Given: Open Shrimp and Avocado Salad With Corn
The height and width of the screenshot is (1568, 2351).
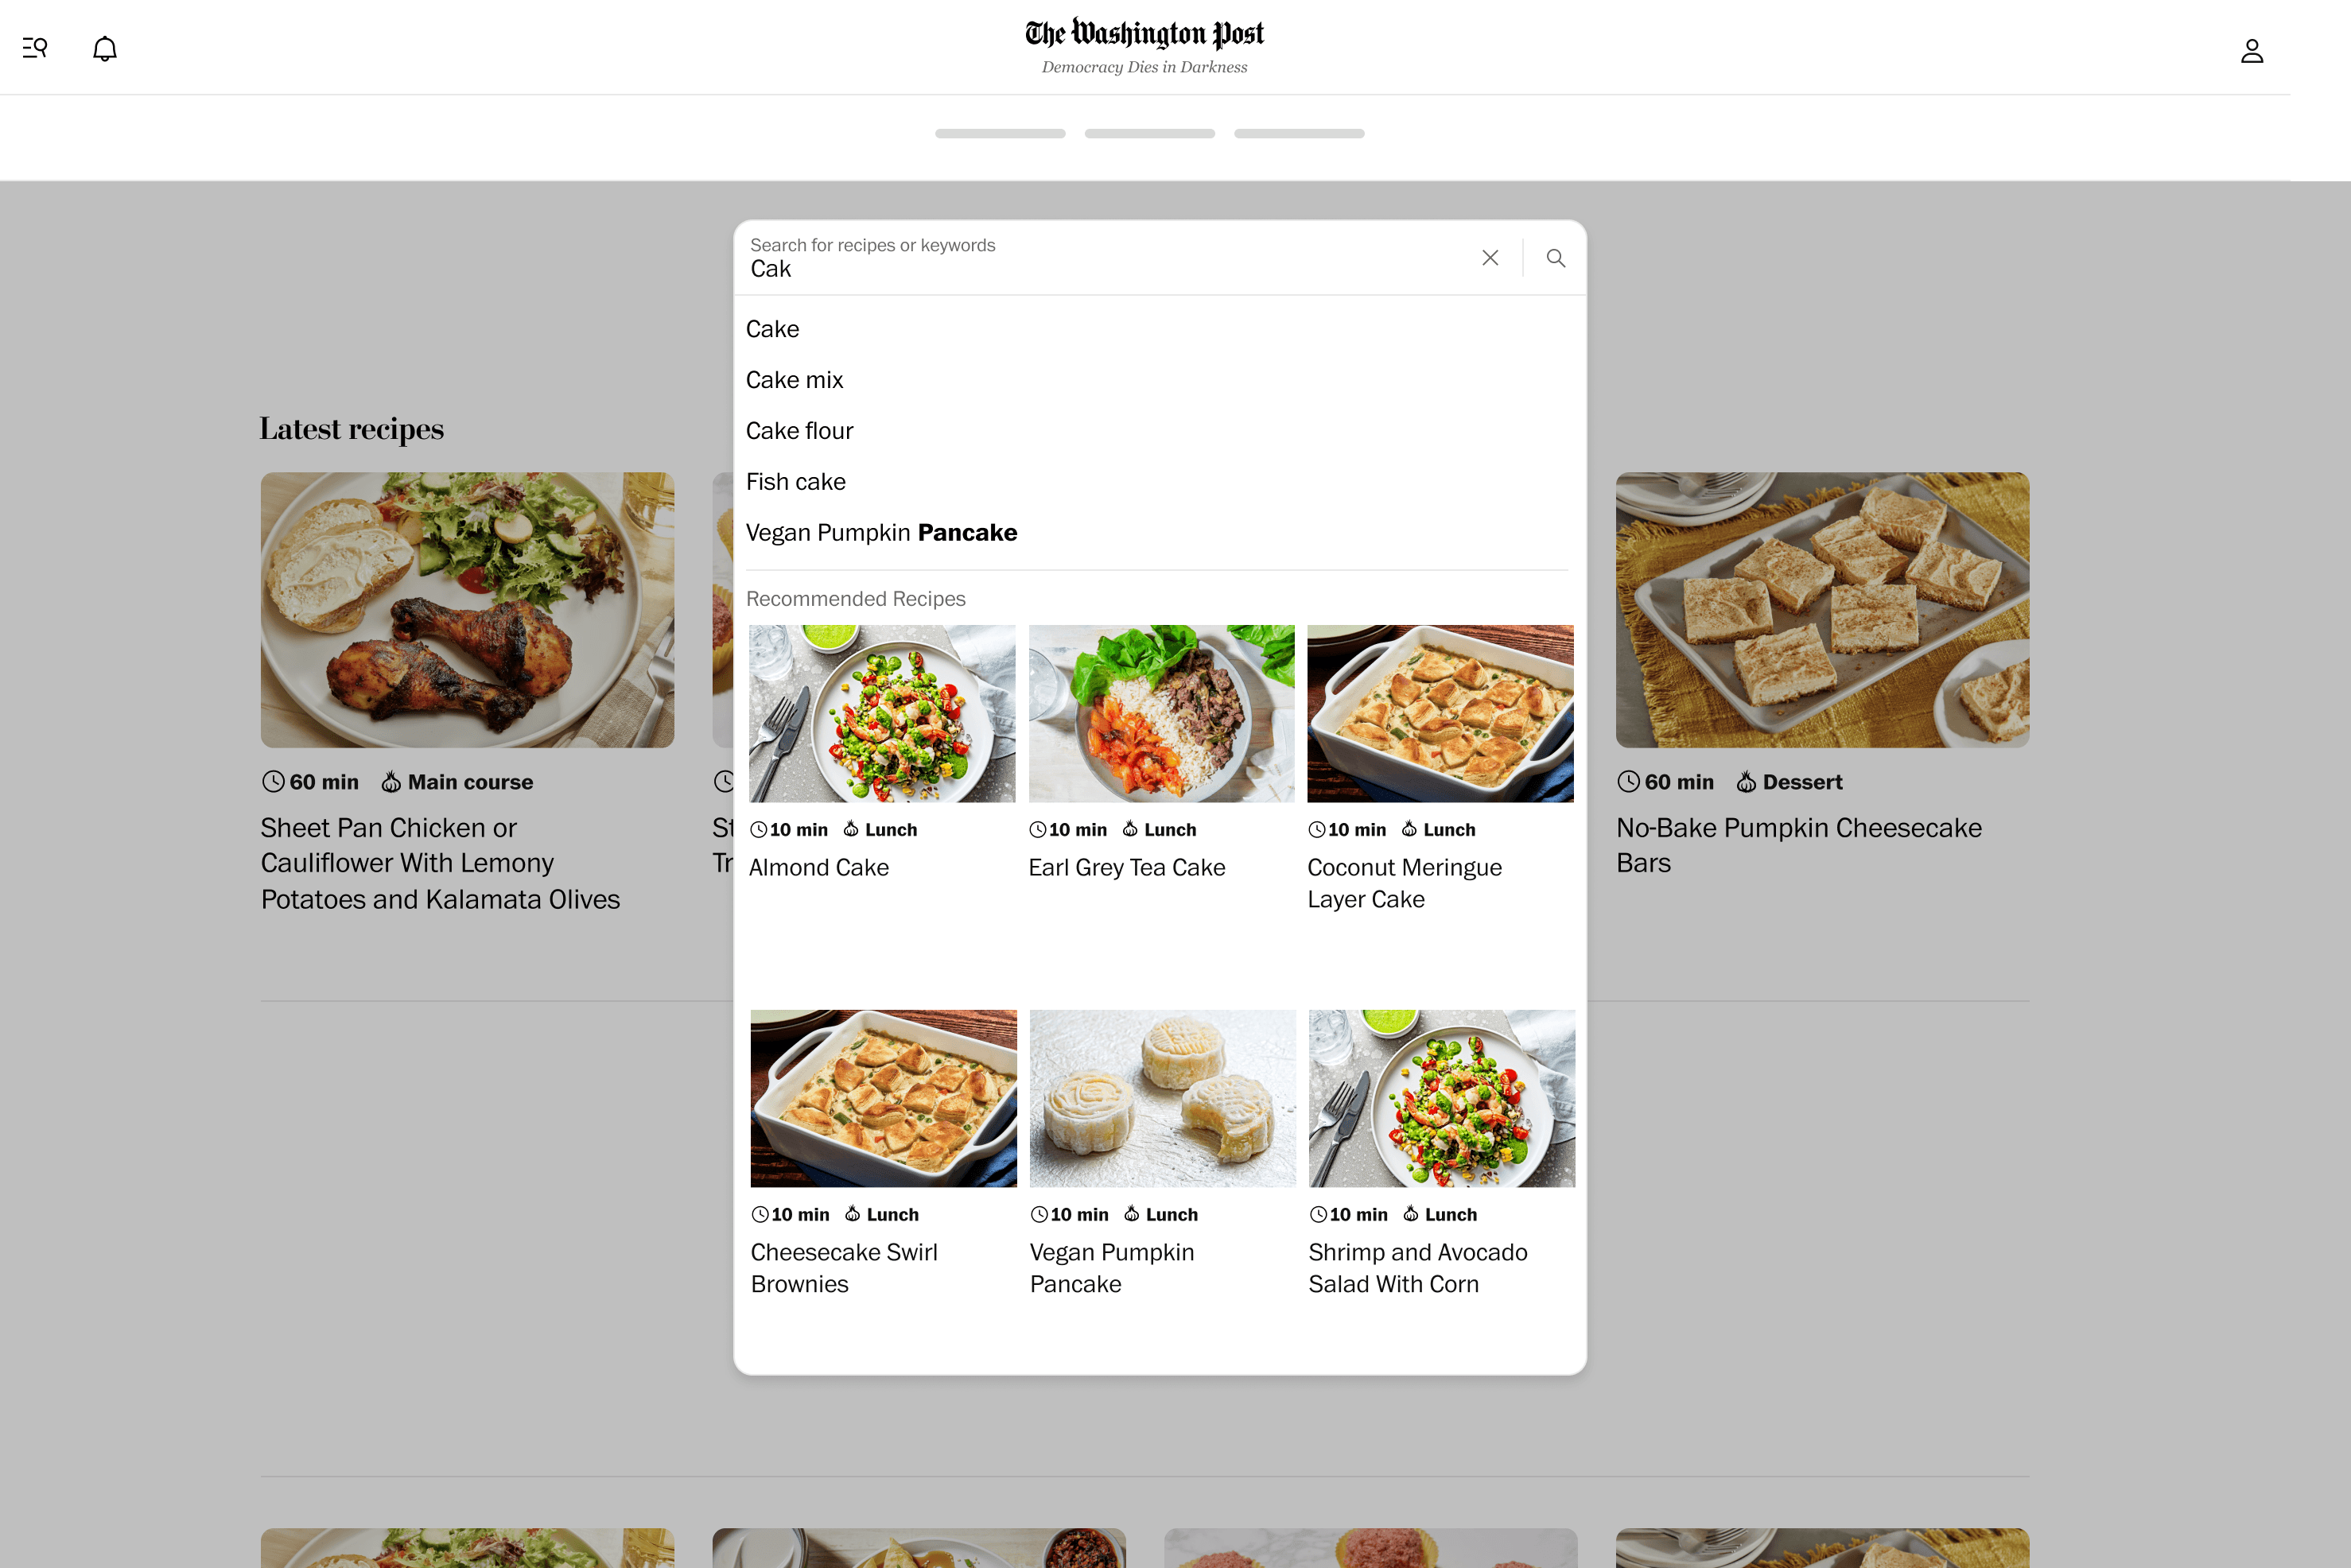Looking at the screenshot, I should point(1417,1268).
